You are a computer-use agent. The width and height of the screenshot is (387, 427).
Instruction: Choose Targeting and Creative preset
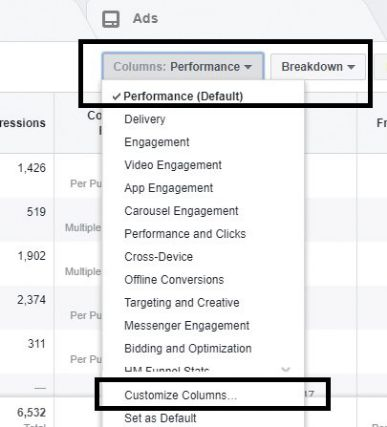tap(182, 303)
